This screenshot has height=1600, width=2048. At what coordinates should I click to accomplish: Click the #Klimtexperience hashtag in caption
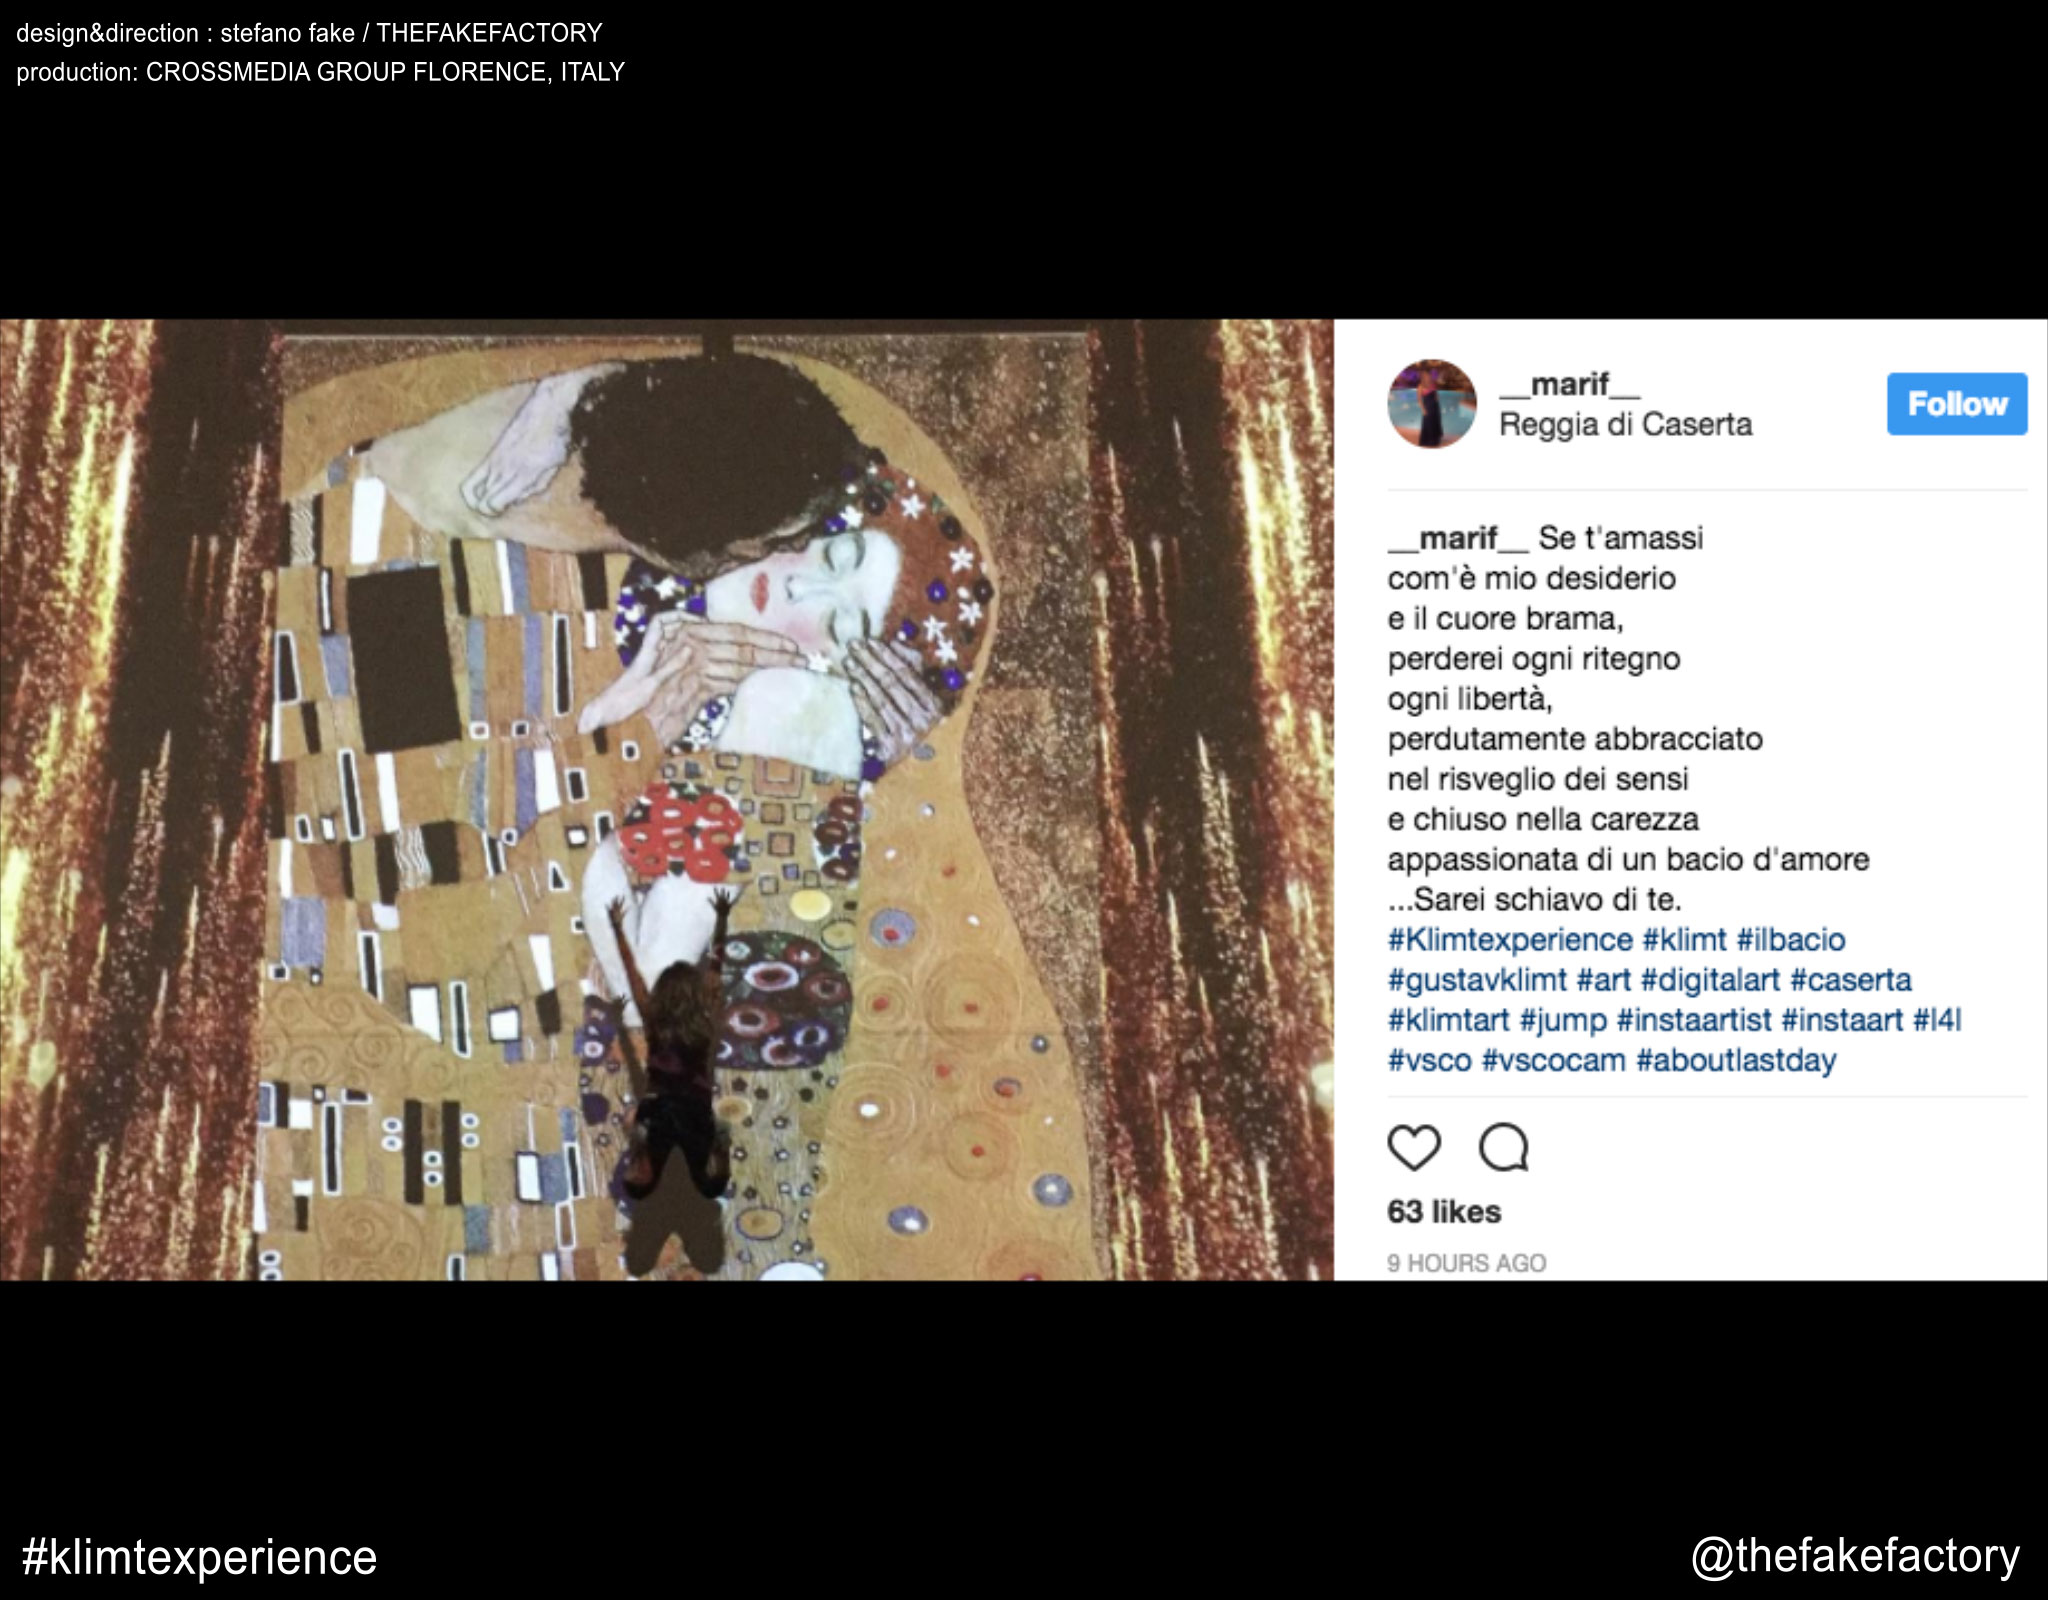pyautogui.click(x=1510, y=940)
